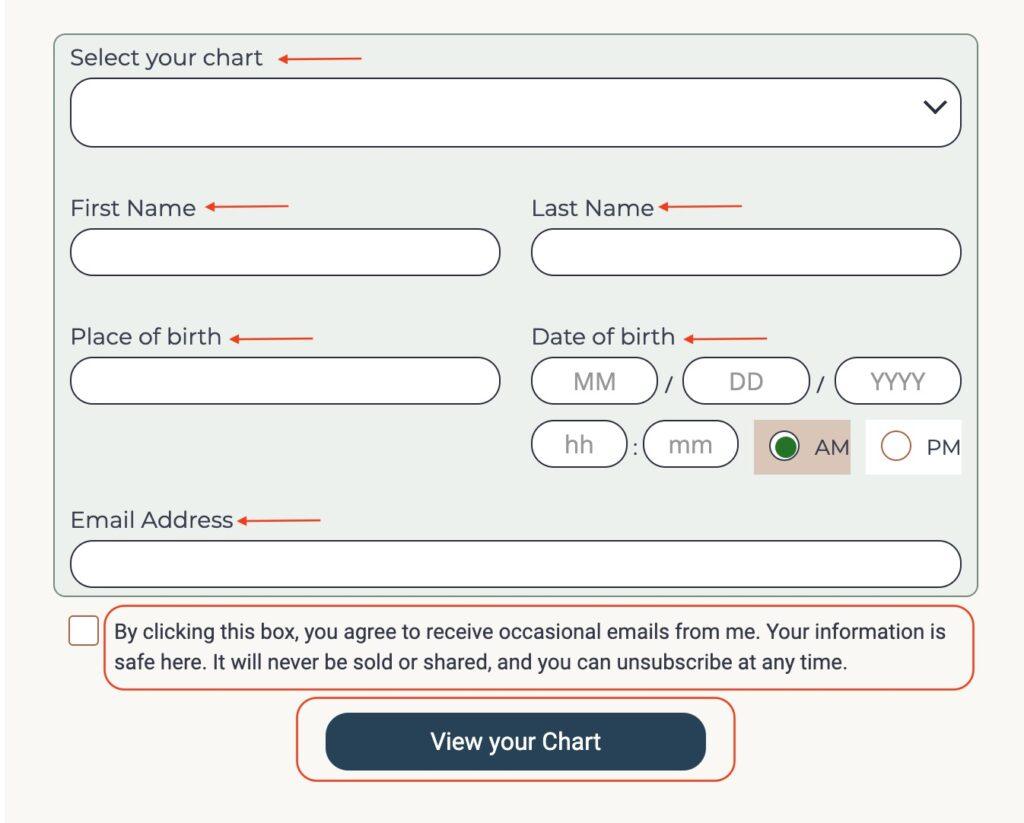Click the Email Address label
The image size is (1024, 823).
(x=151, y=520)
